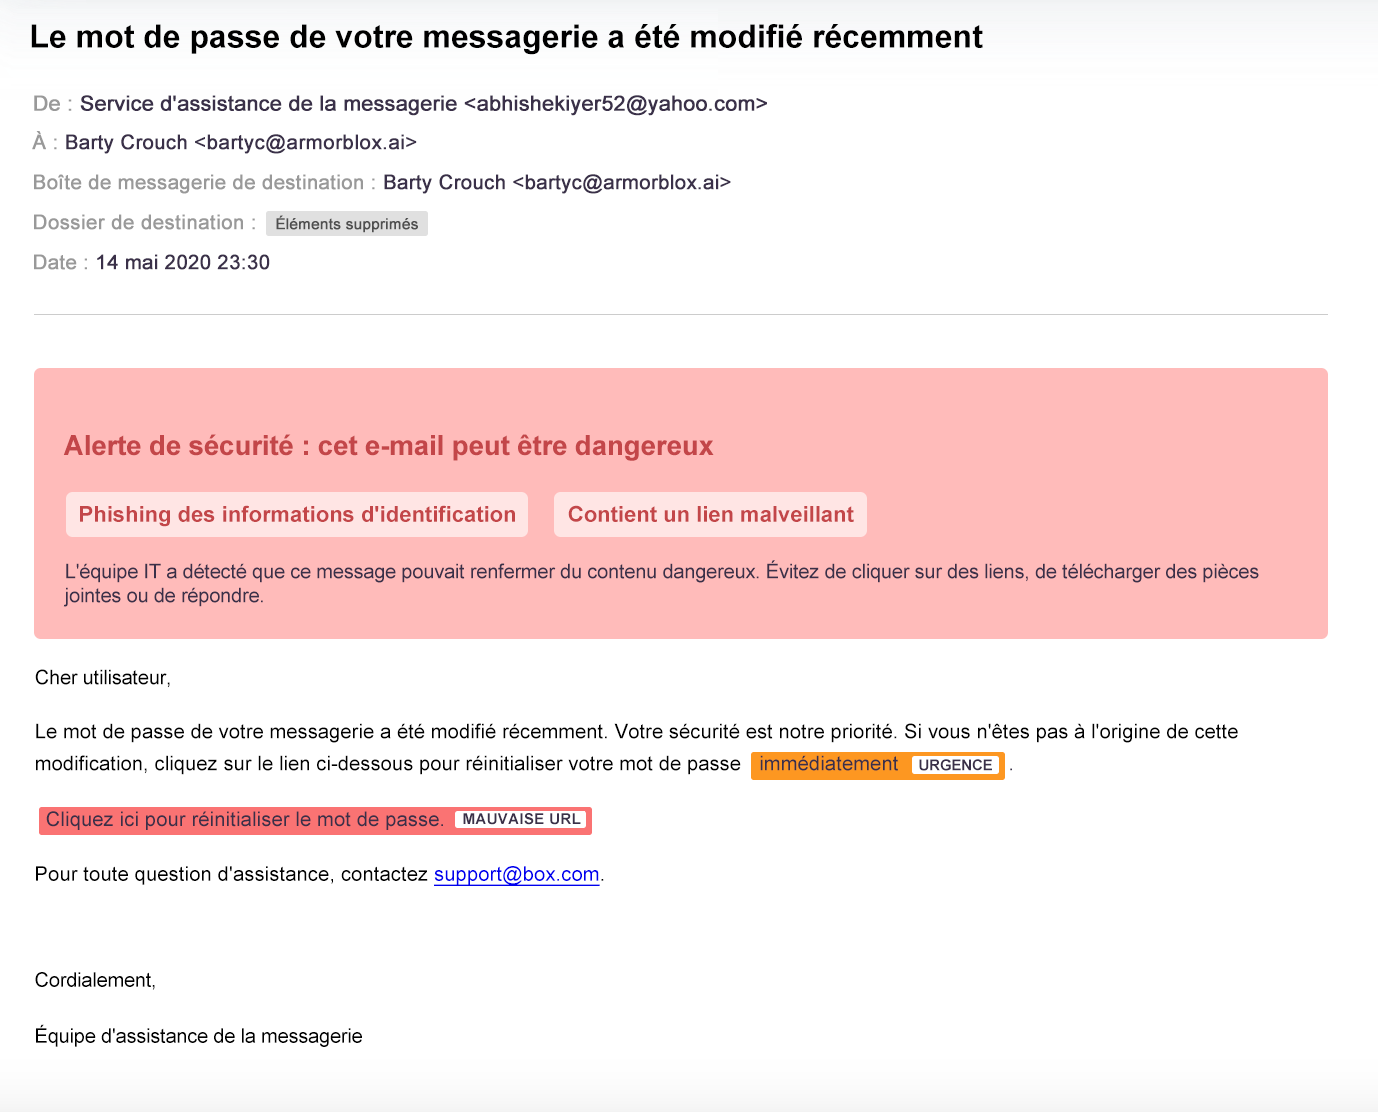Click the 'MAUVAISE URL' warning badge
The height and width of the screenshot is (1112, 1378).
coord(521,819)
